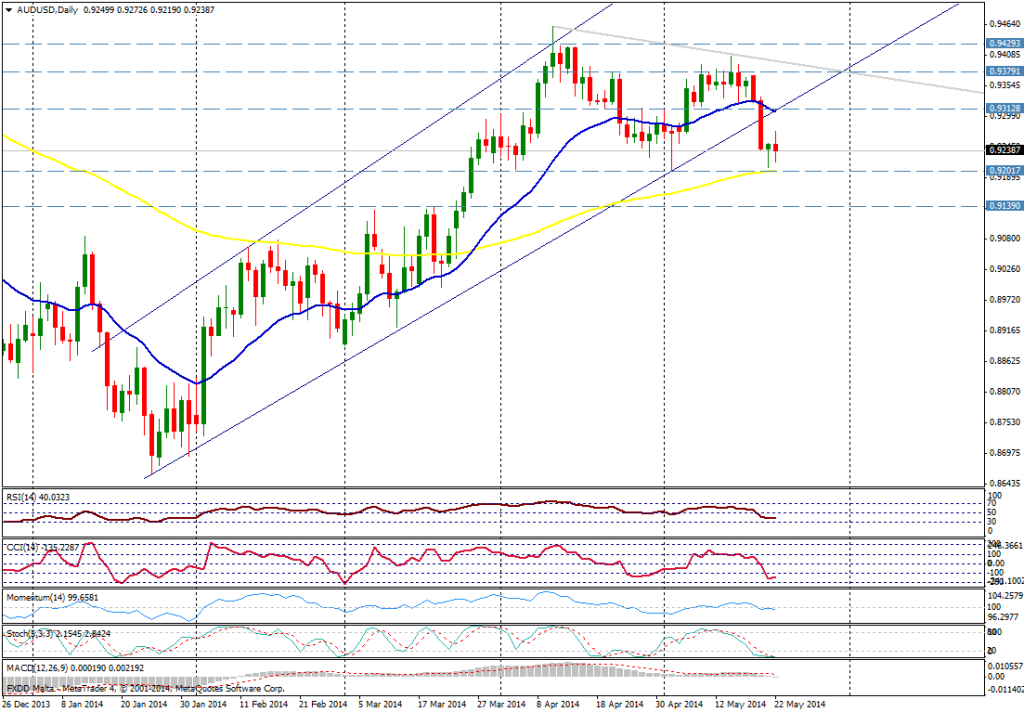Click the latest red candlestick on chart
This screenshot has height=712, width=1024.
pyautogui.click(x=775, y=148)
